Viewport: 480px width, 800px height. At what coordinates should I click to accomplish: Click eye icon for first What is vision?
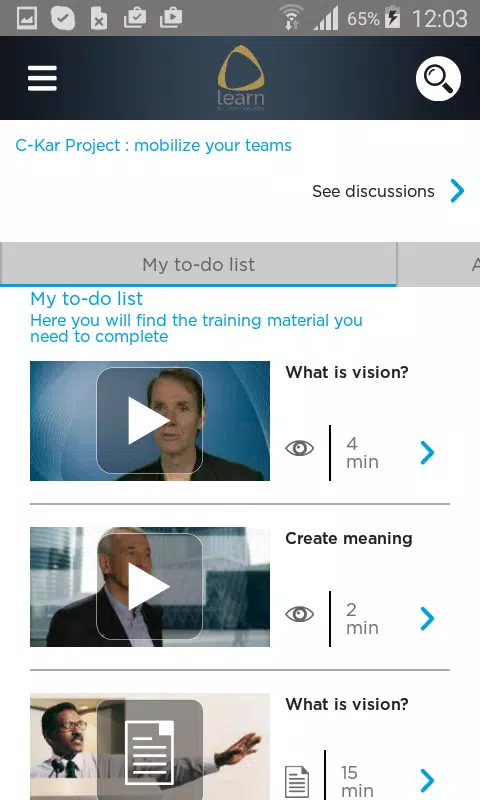[x=299, y=448]
